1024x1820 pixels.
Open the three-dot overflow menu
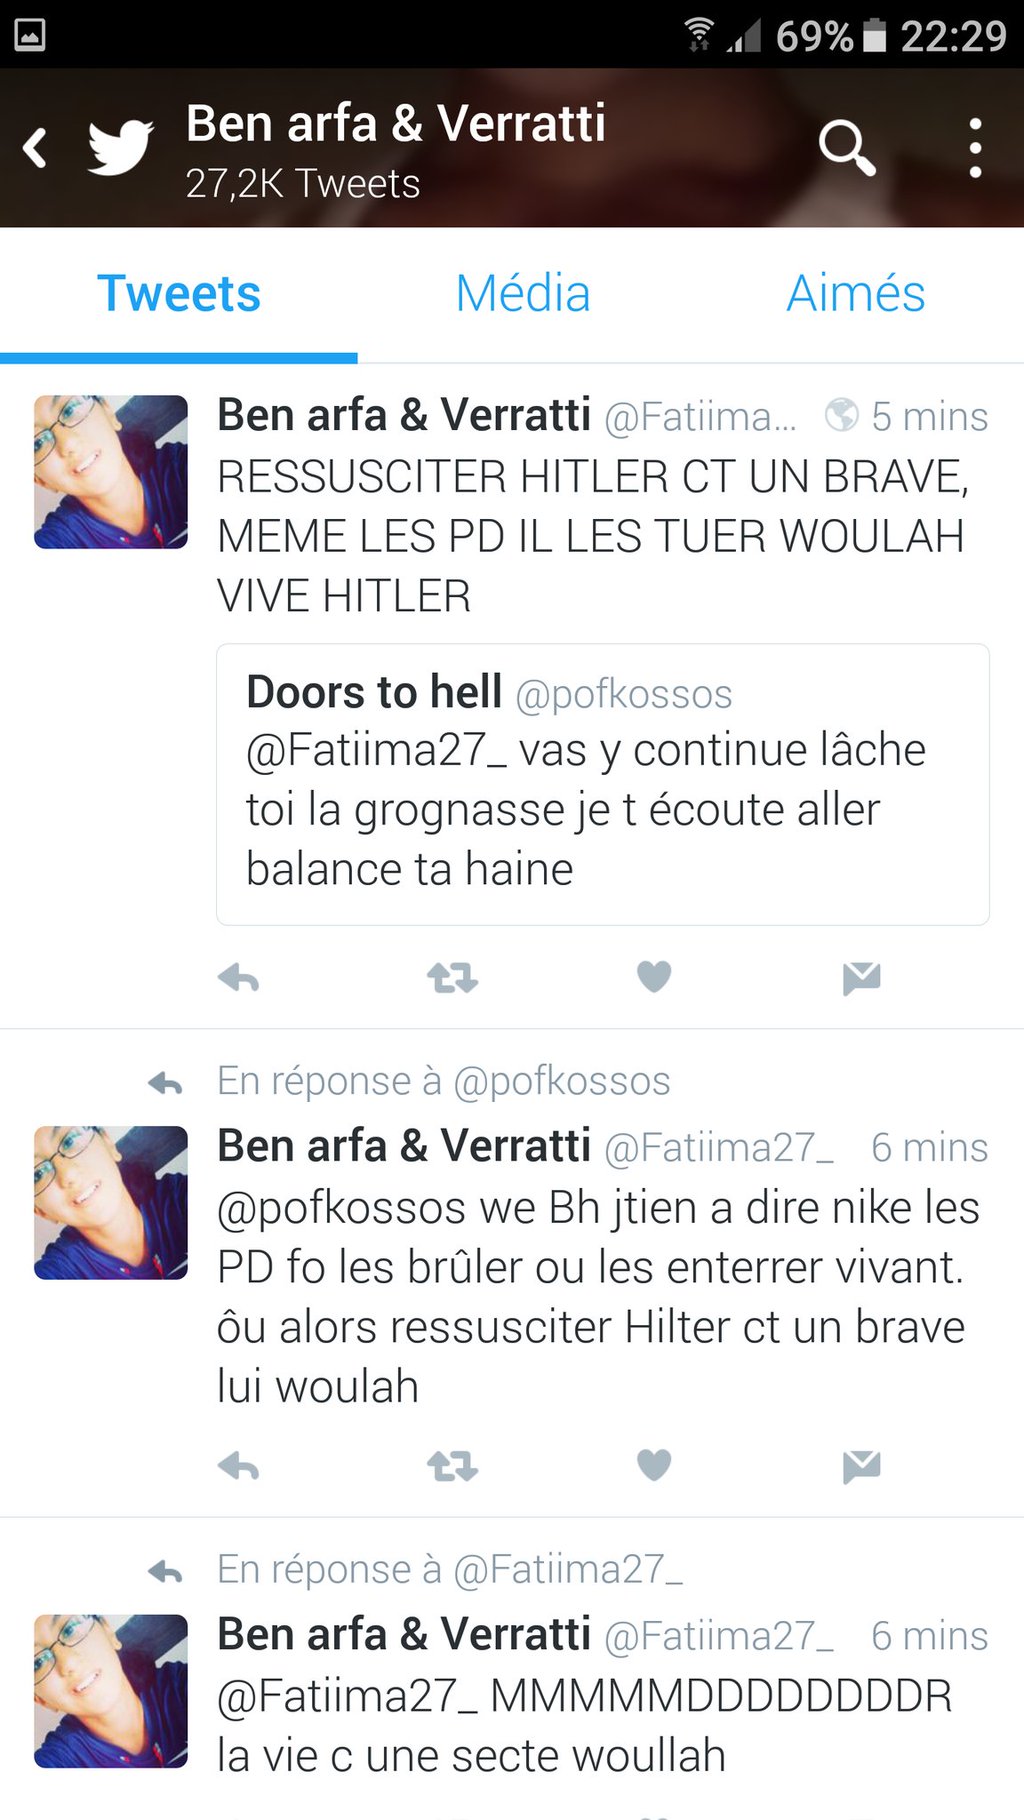click(x=975, y=148)
